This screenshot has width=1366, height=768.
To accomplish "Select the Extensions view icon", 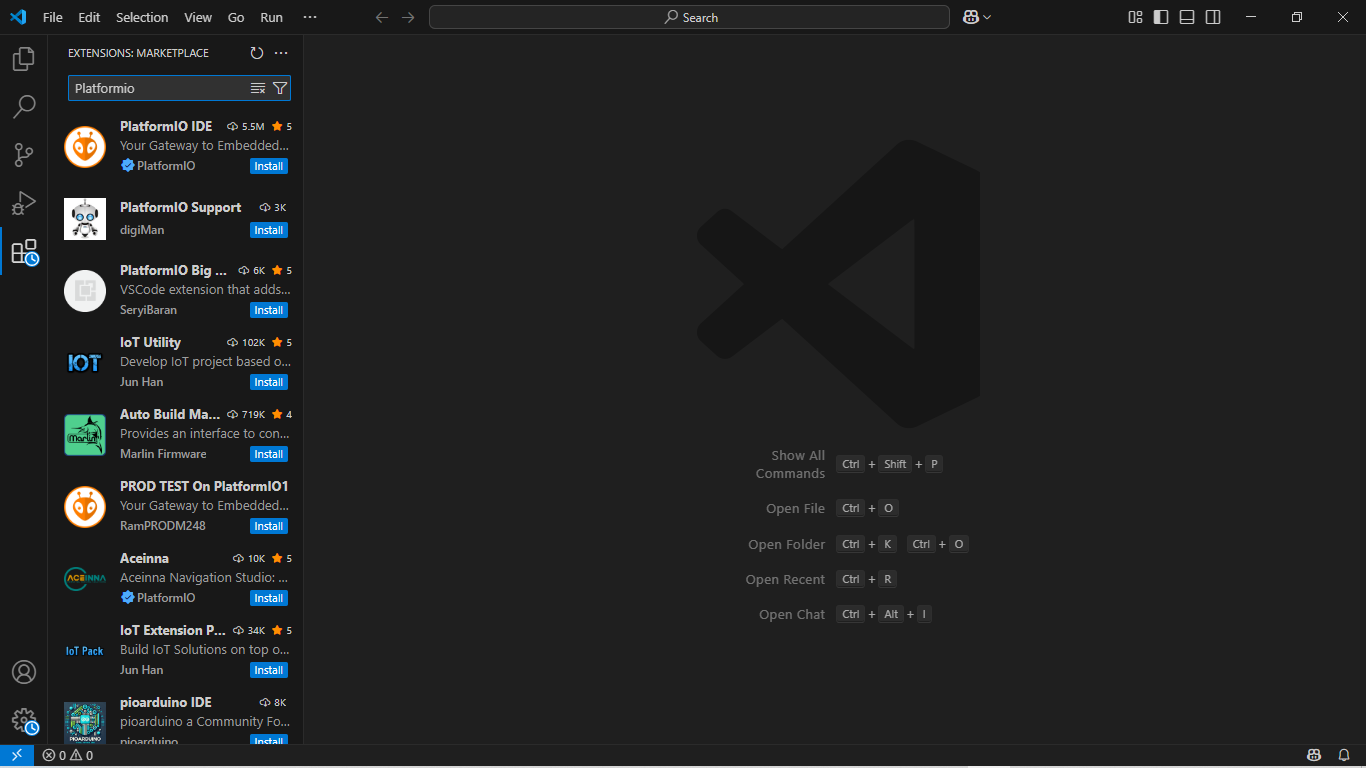I will point(24,251).
